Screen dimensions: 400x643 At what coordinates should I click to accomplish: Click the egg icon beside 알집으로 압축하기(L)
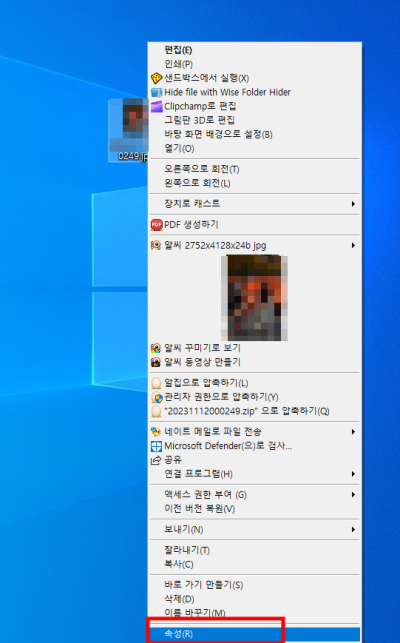pyautogui.click(x=156, y=383)
